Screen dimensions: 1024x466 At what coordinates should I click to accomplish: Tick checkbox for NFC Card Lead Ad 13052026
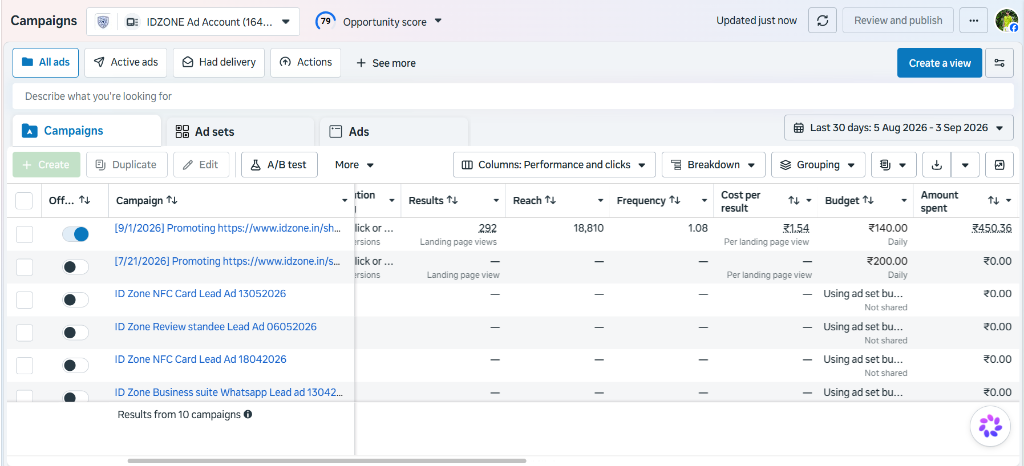(24, 300)
